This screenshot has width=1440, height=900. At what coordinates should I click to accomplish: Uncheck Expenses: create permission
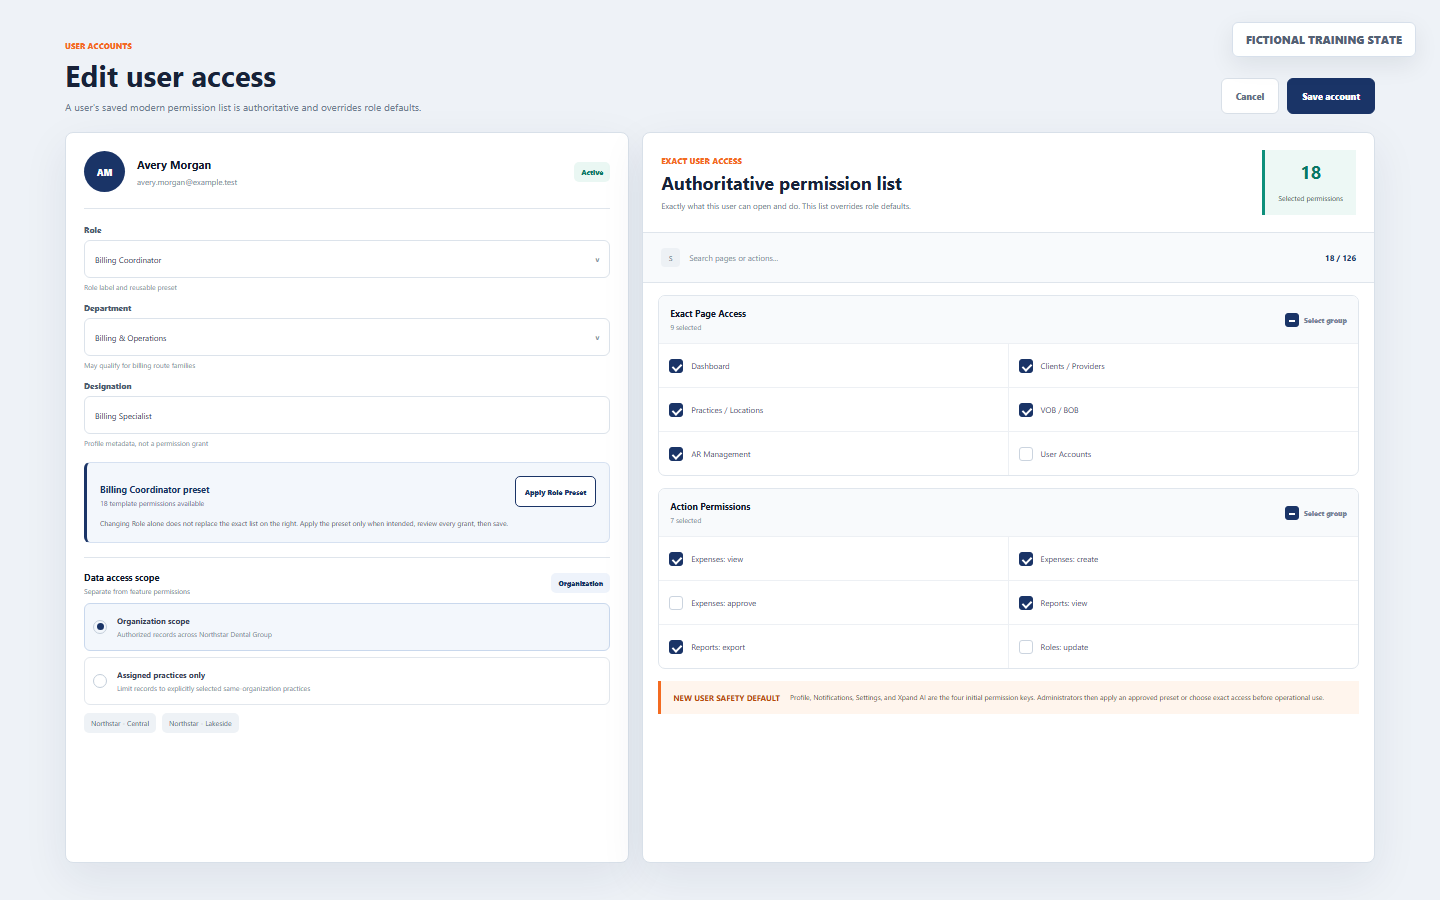click(x=1026, y=559)
